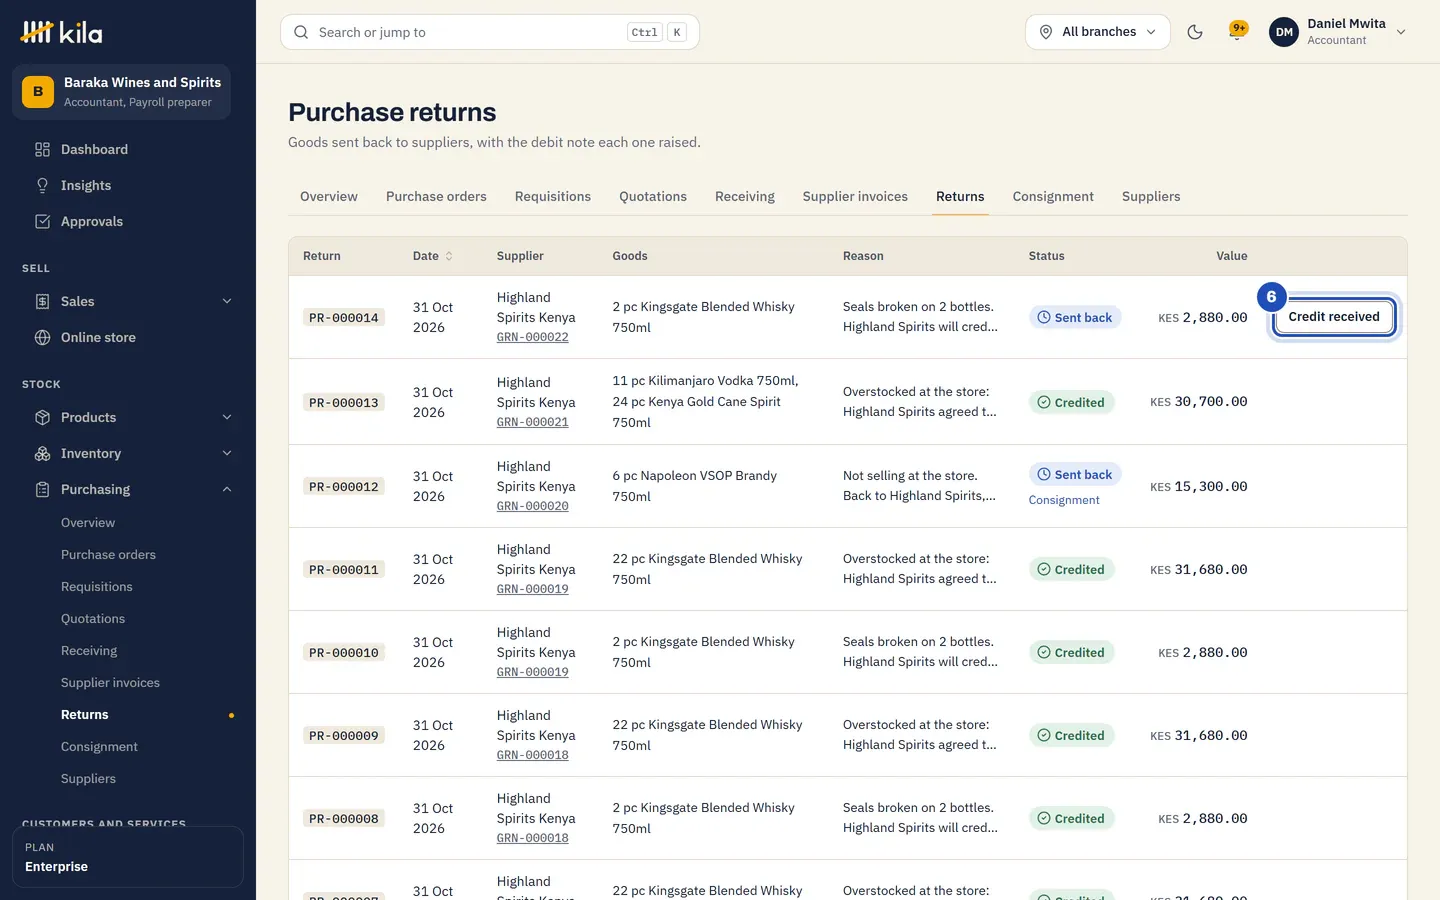1440x900 pixels.
Task: Click the Credited status on PR-000013
Action: (x=1071, y=402)
